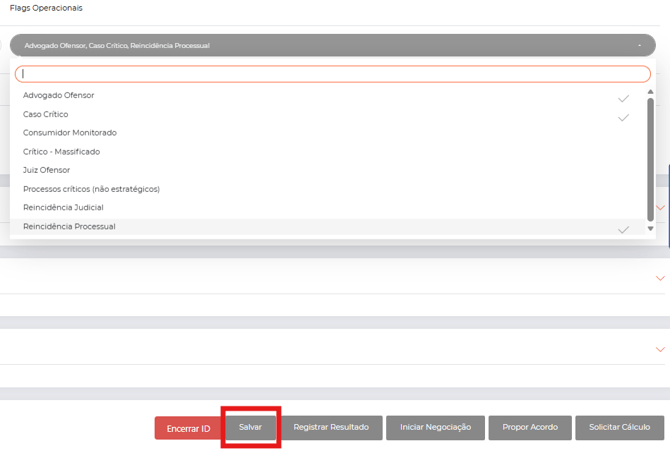The height and width of the screenshot is (453, 670).
Task: Select the Crítico - Massificado flag
Action: click(x=62, y=152)
